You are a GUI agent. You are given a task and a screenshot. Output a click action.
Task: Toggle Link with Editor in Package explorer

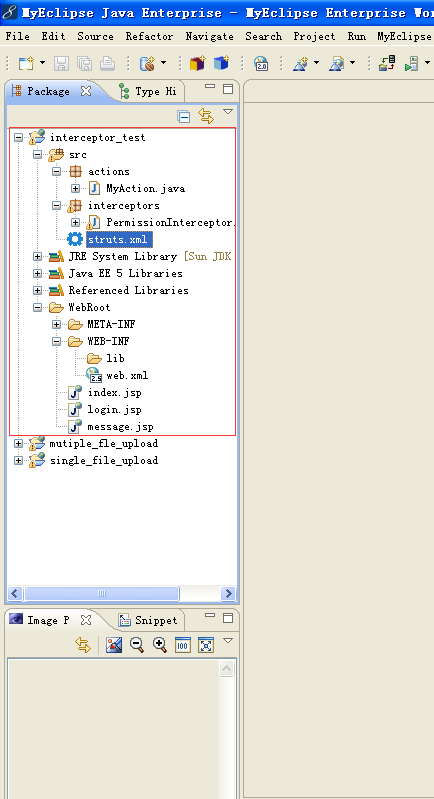[206, 116]
